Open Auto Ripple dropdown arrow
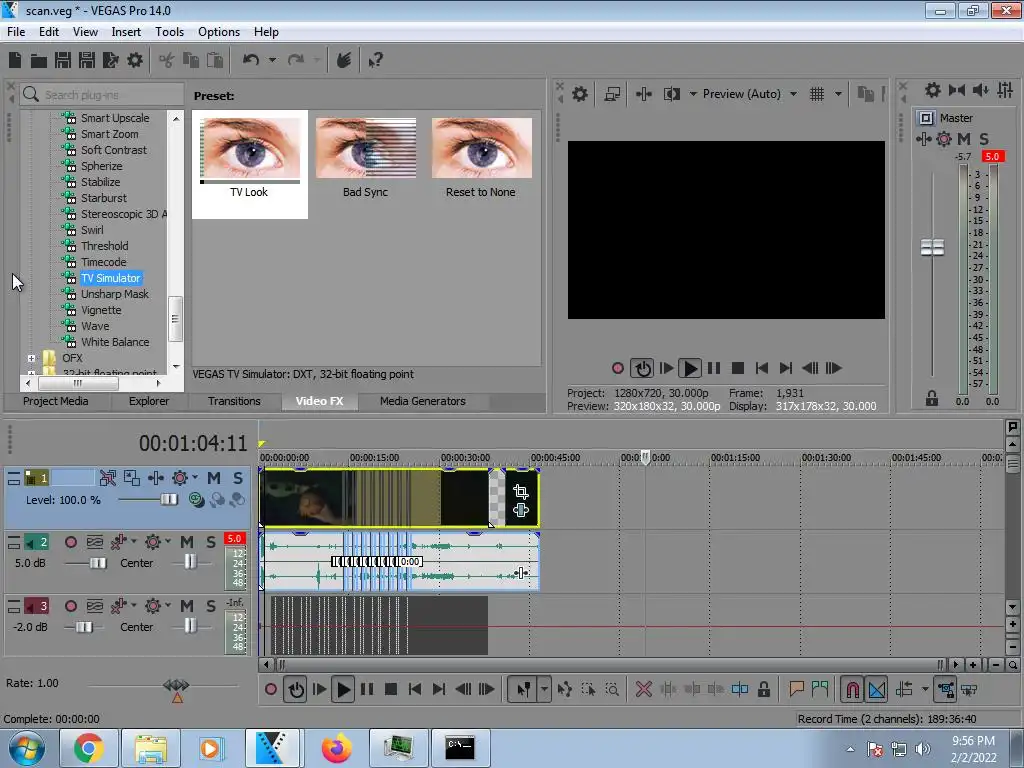This screenshot has height=768, width=1024. tap(925, 689)
